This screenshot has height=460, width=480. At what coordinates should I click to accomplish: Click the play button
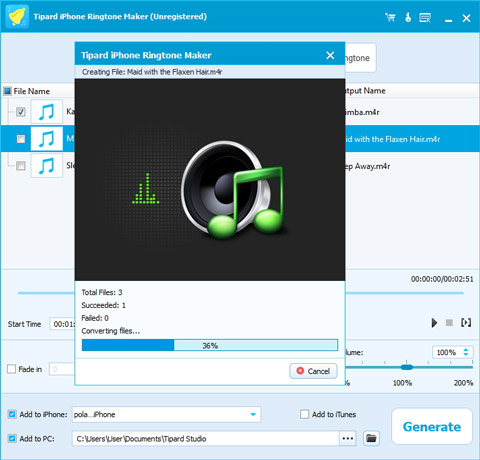point(434,323)
